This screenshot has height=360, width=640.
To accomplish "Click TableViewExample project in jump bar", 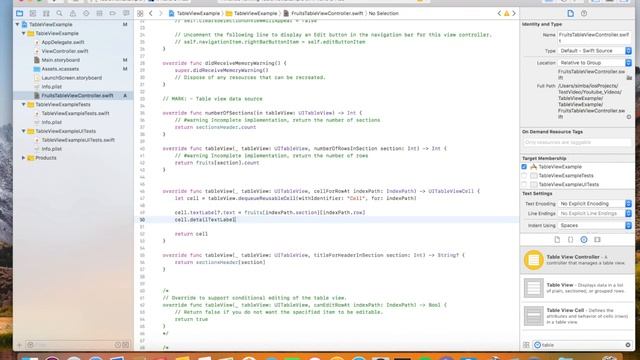I will [x=194, y=13].
